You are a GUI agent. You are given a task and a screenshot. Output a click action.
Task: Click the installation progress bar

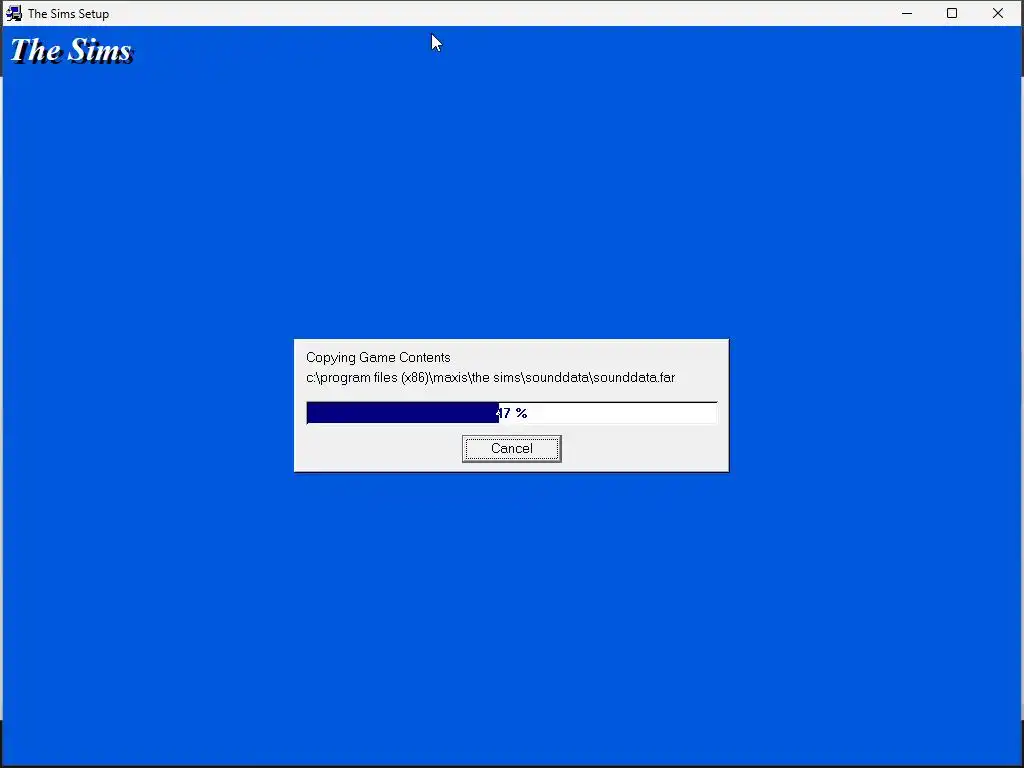[x=511, y=413]
